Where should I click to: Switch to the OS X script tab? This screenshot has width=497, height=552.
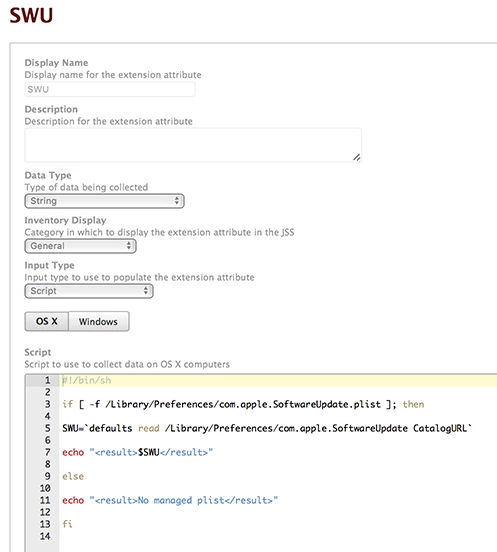pyautogui.click(x=46, y=321)
